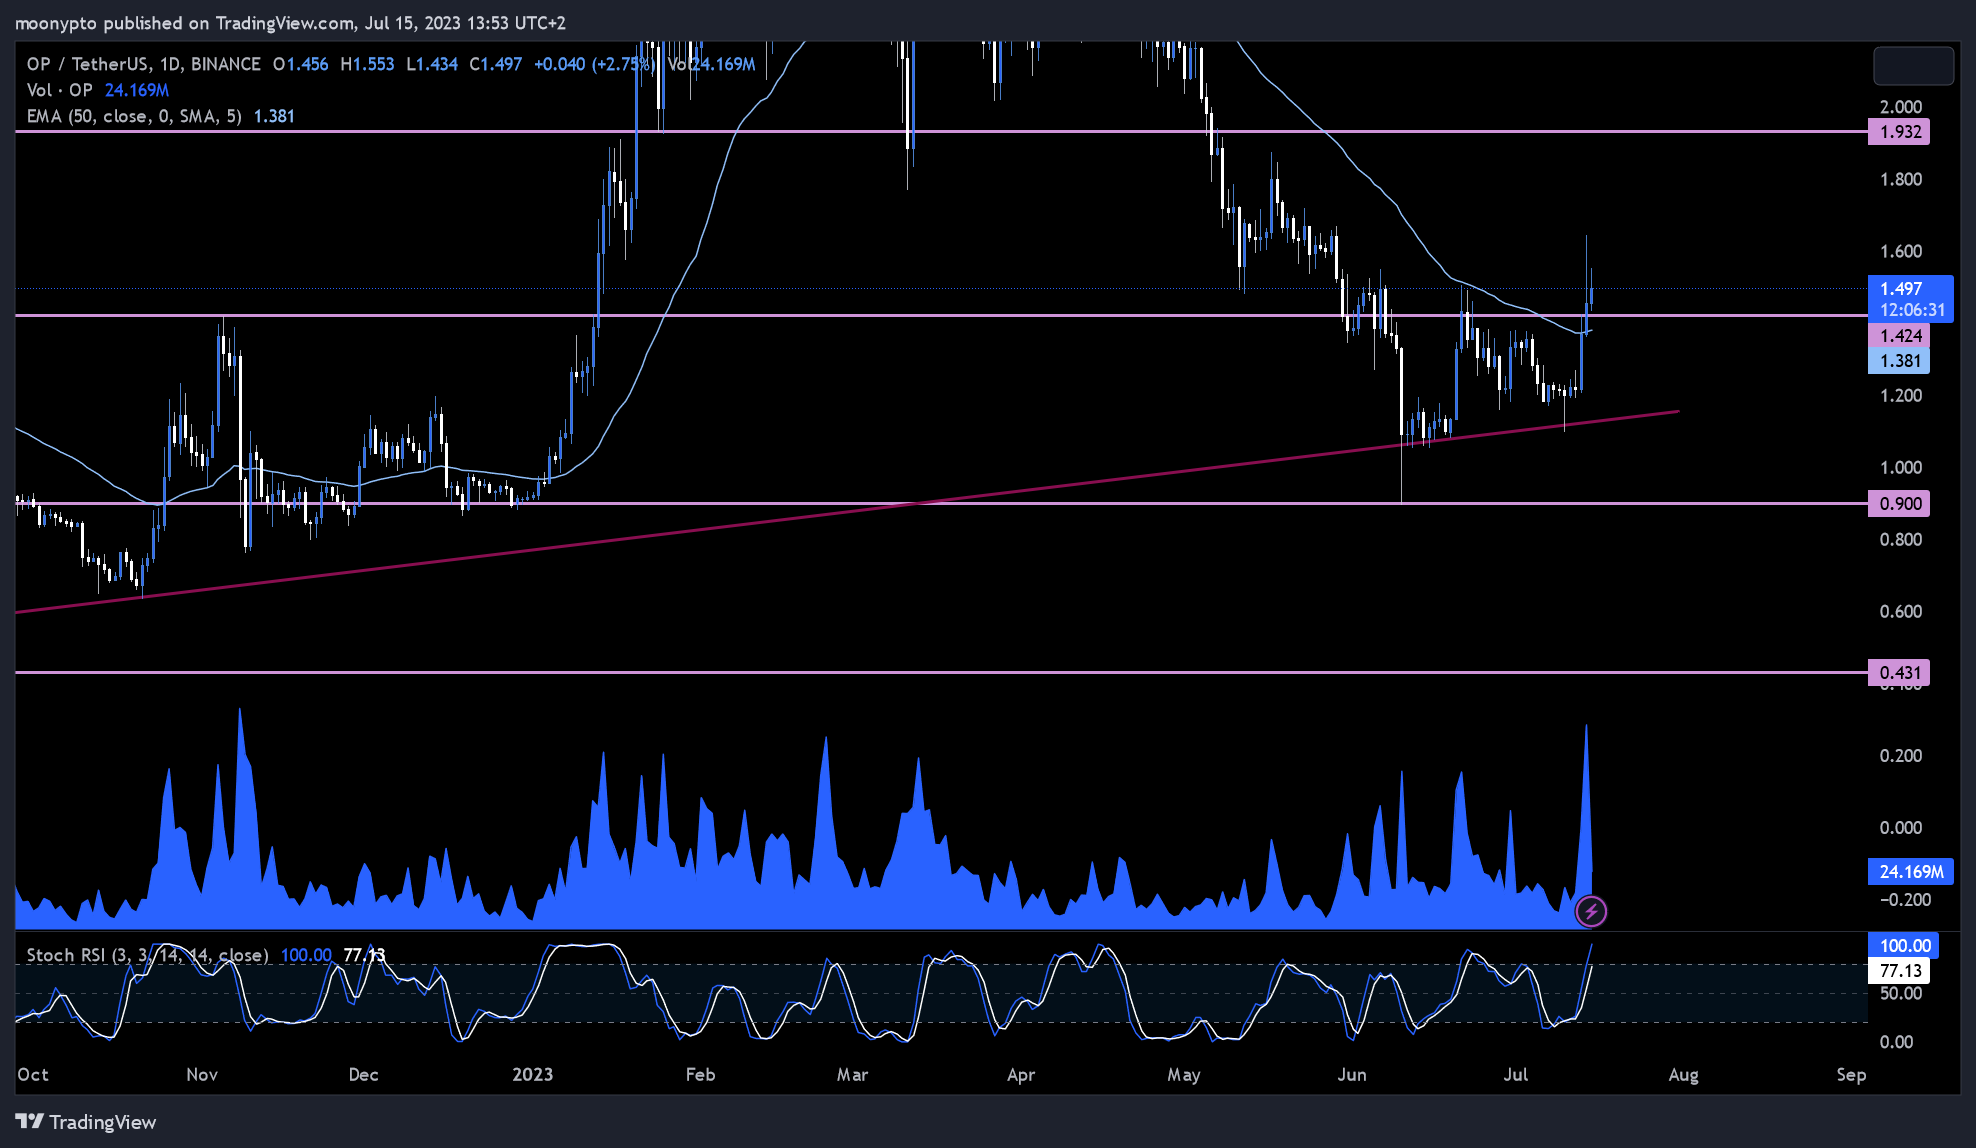Click the 1.424 horizontal line price label
The width and height of the screenshot is (1976, 1148).
point(1899,336)
